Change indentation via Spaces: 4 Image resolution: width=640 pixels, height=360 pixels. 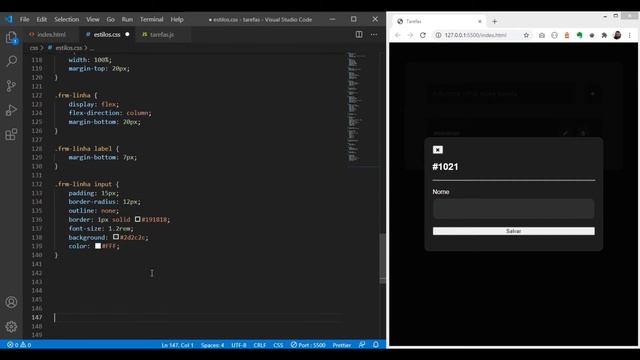coord(212,345)
